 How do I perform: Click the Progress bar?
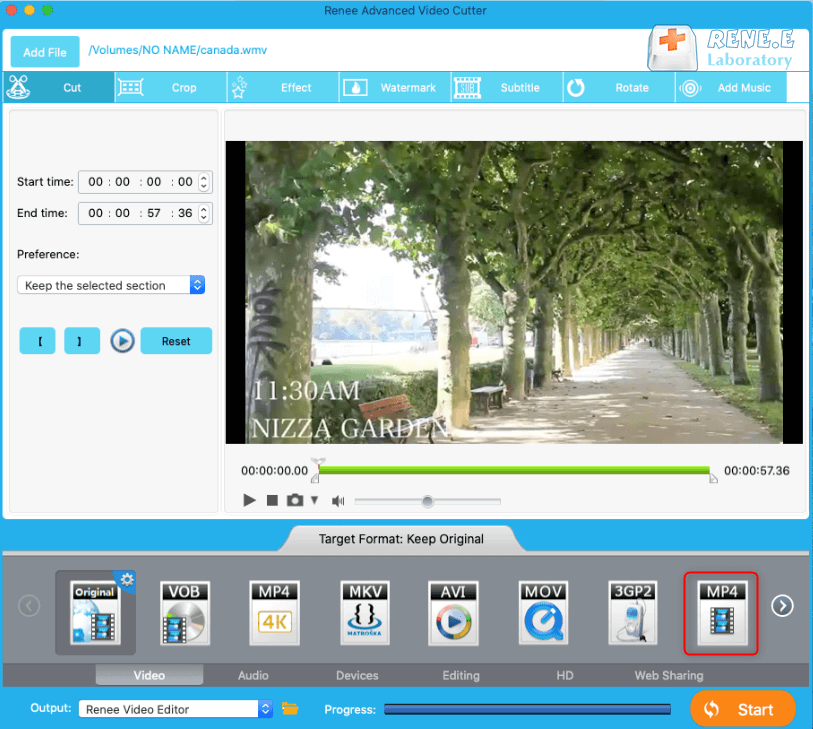[527, 709]
